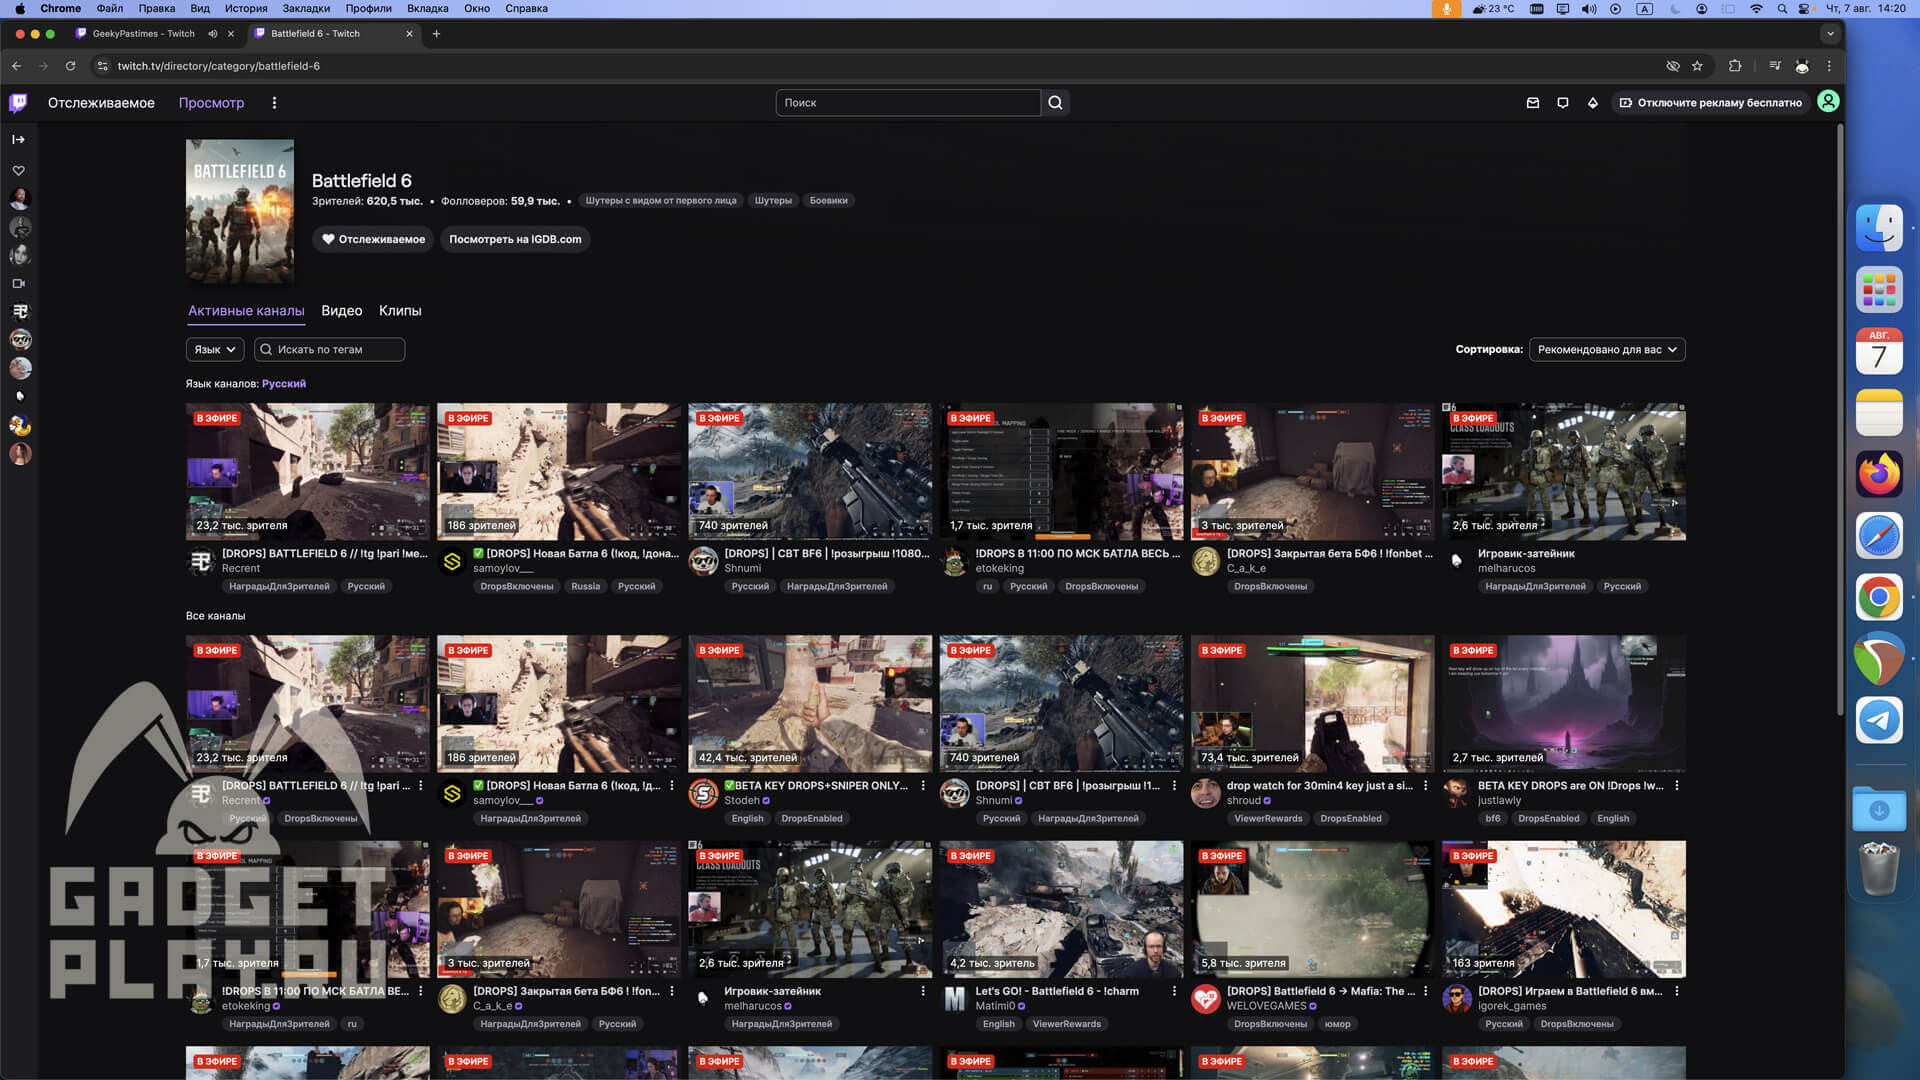Launch Telegram from the Dock
The height and width of the screenshot is (1080, 1920).
point(1879,720)
